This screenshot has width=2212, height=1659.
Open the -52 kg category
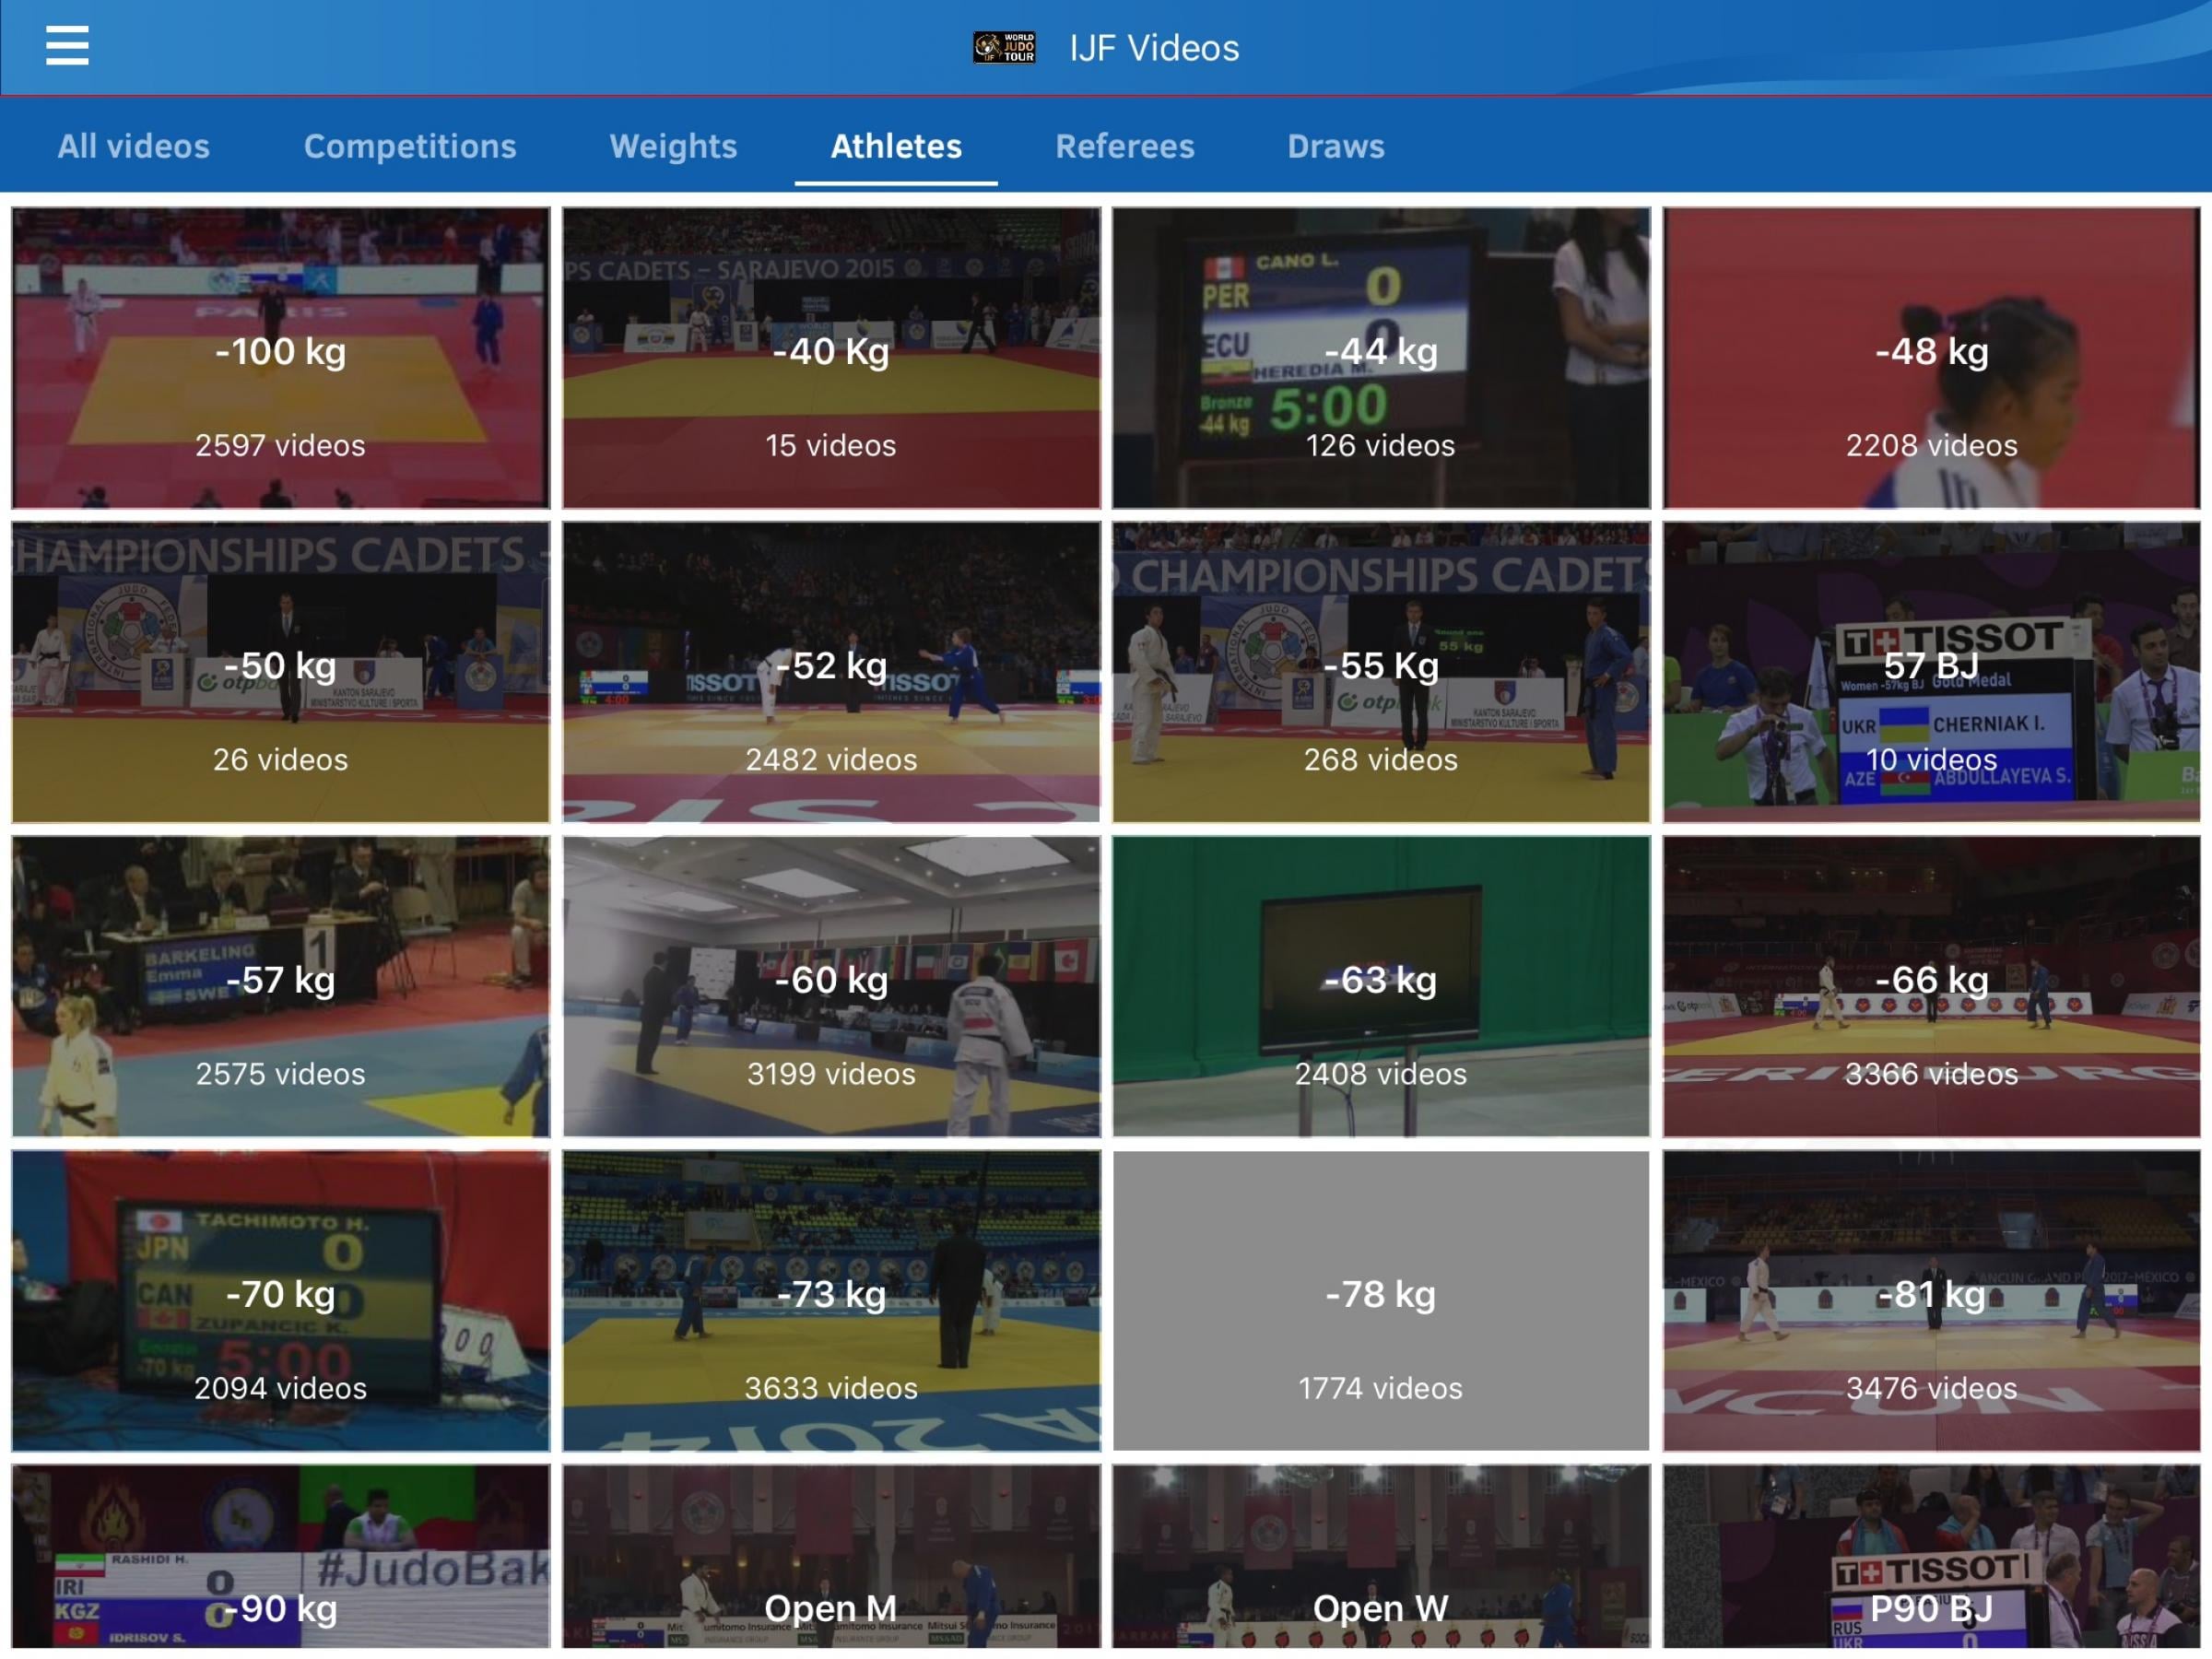[x=831, y=672]
